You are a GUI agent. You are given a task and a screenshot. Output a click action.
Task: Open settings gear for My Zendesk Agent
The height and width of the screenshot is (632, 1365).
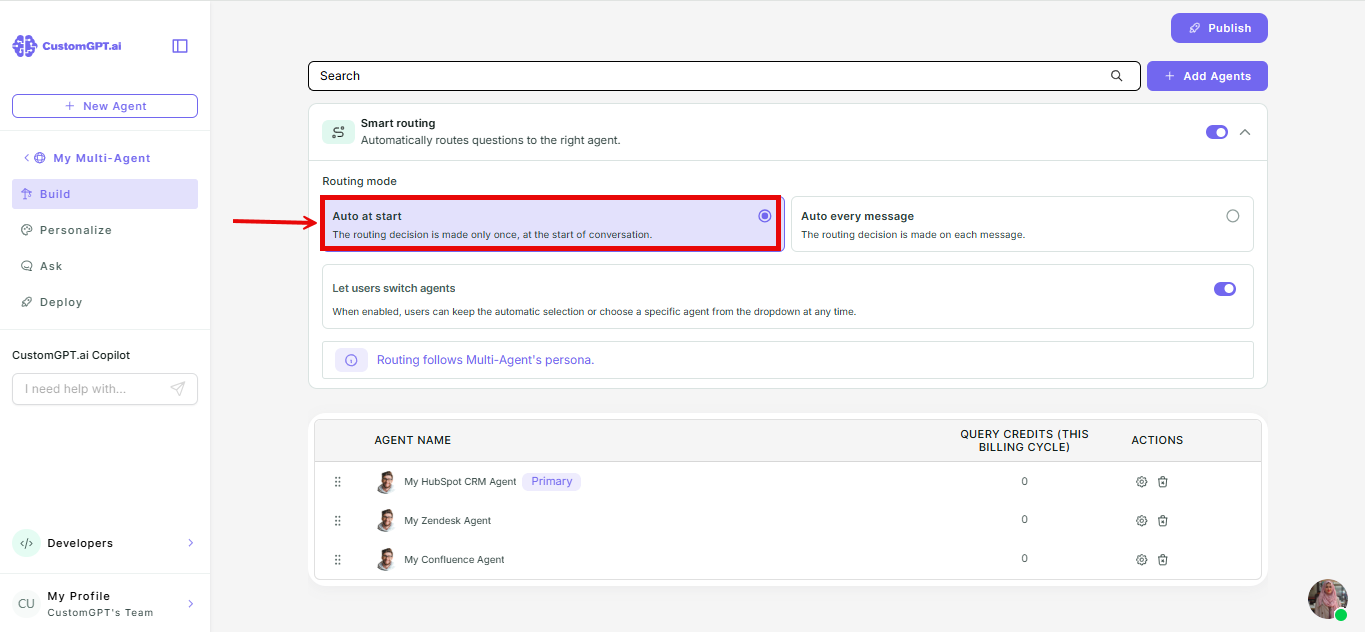click(x=1141, y=521)
